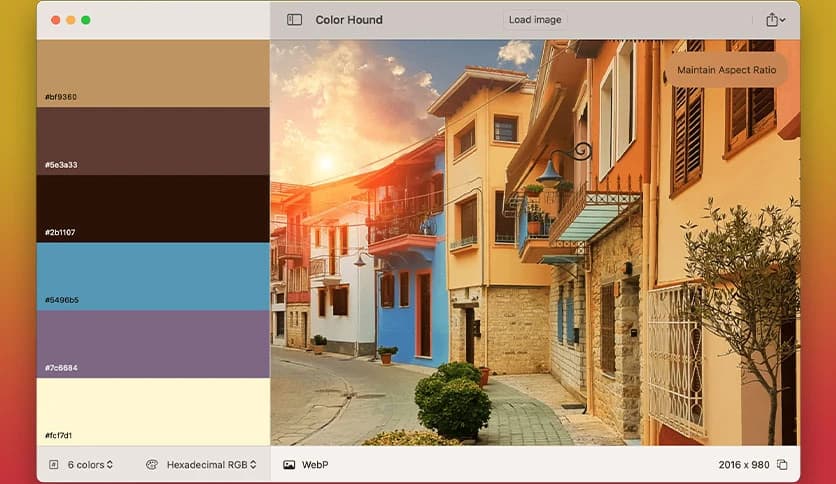Select the cream #fcf7d1 color swatch
The image size is (836, 484).
click(x=153, y=412)
